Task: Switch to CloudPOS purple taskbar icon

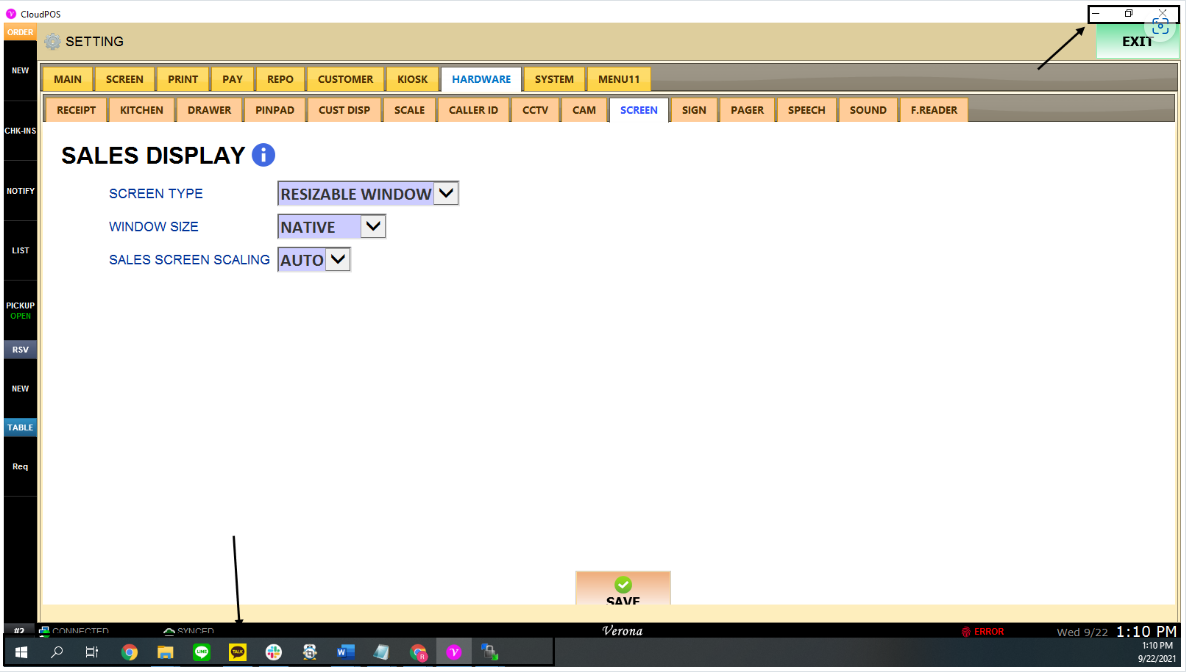Action: coord(454,652)
